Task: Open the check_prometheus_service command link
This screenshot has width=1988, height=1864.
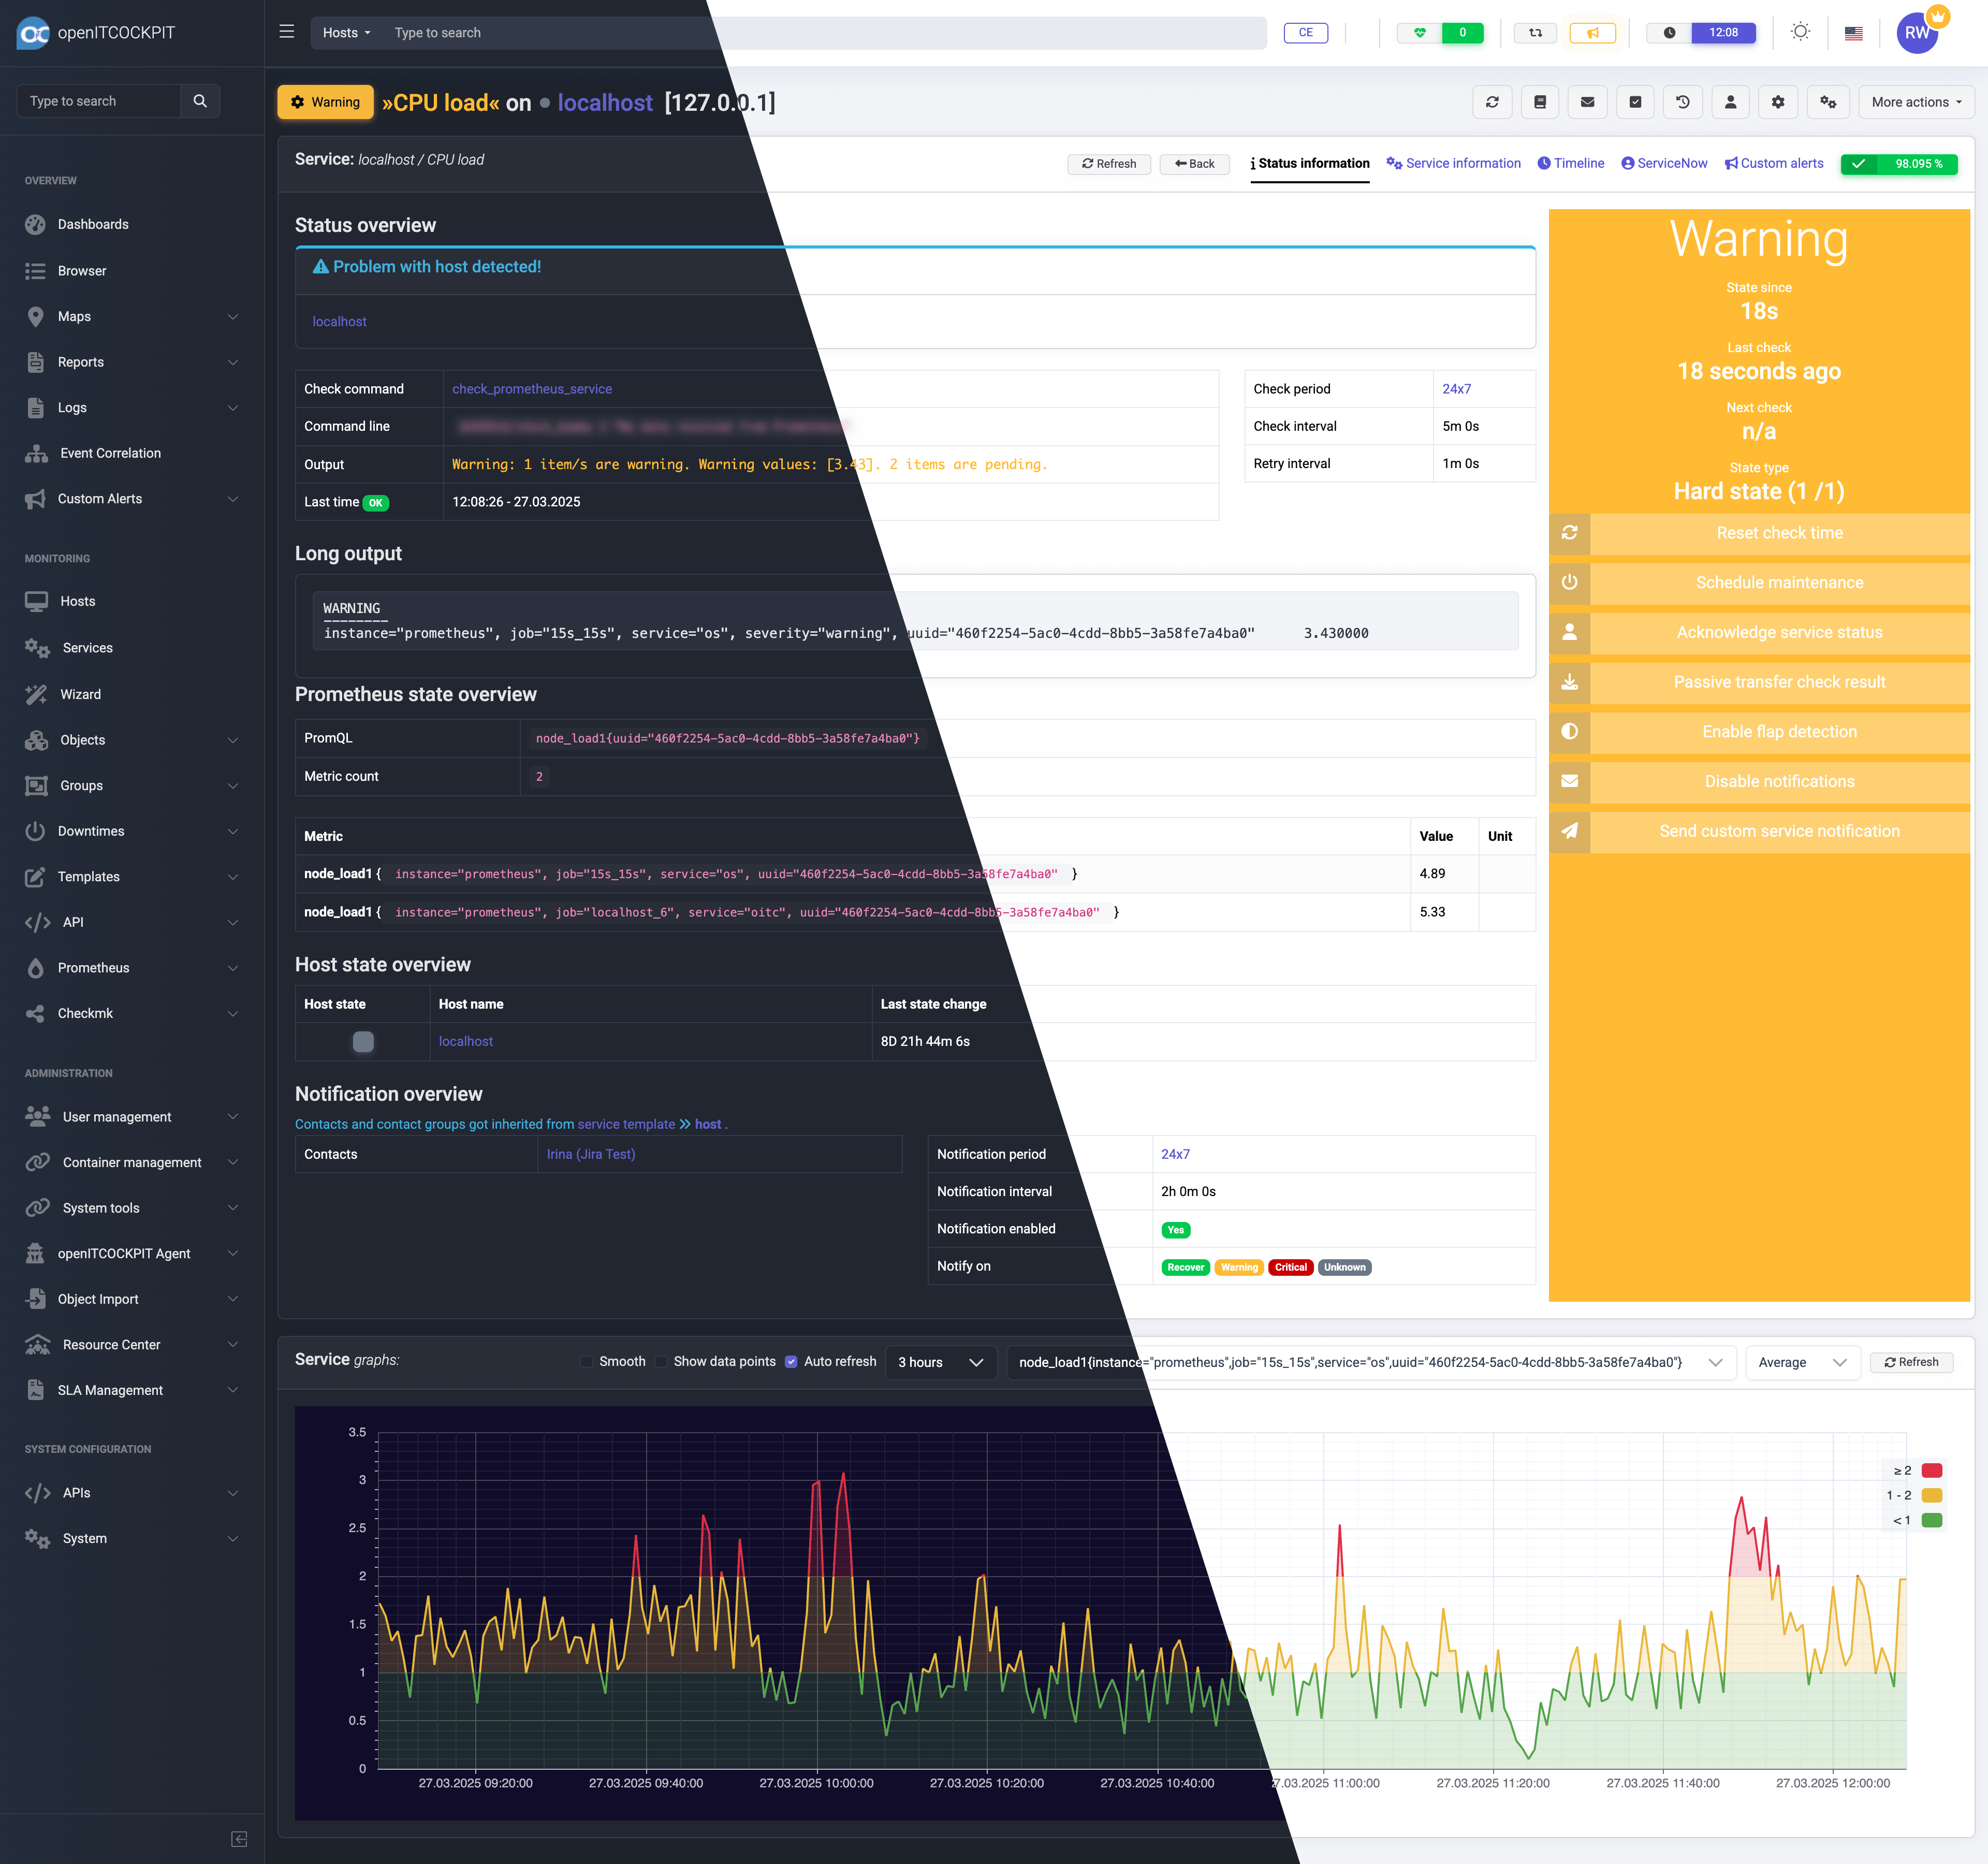Action: tap(531, 389)
